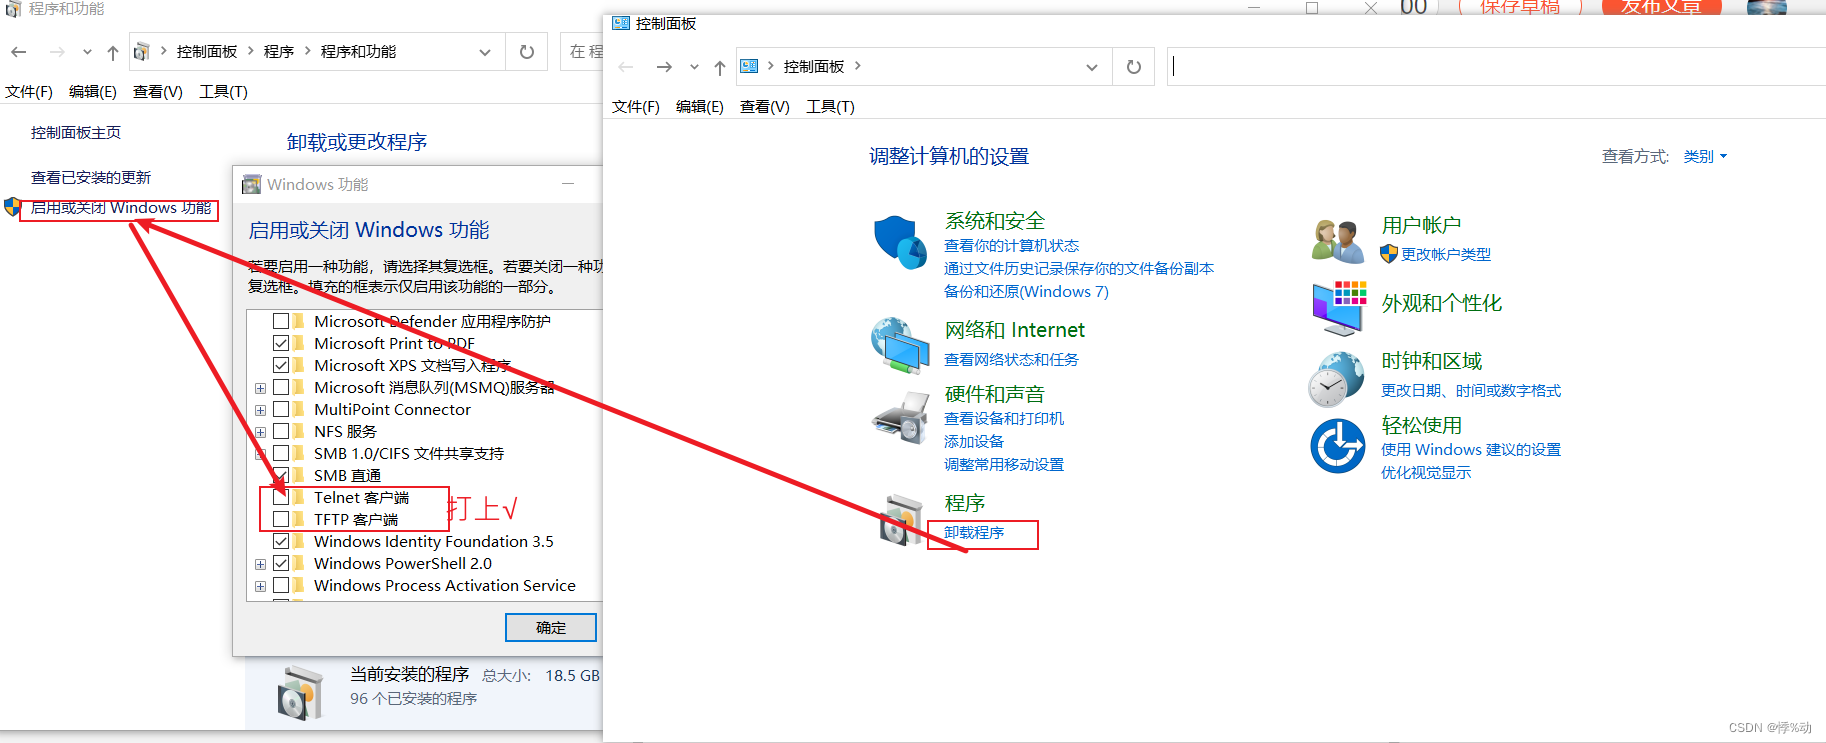1826x743 pixels.
Task: Click Control Panel breadcrumb in right window
Action: 814,67
